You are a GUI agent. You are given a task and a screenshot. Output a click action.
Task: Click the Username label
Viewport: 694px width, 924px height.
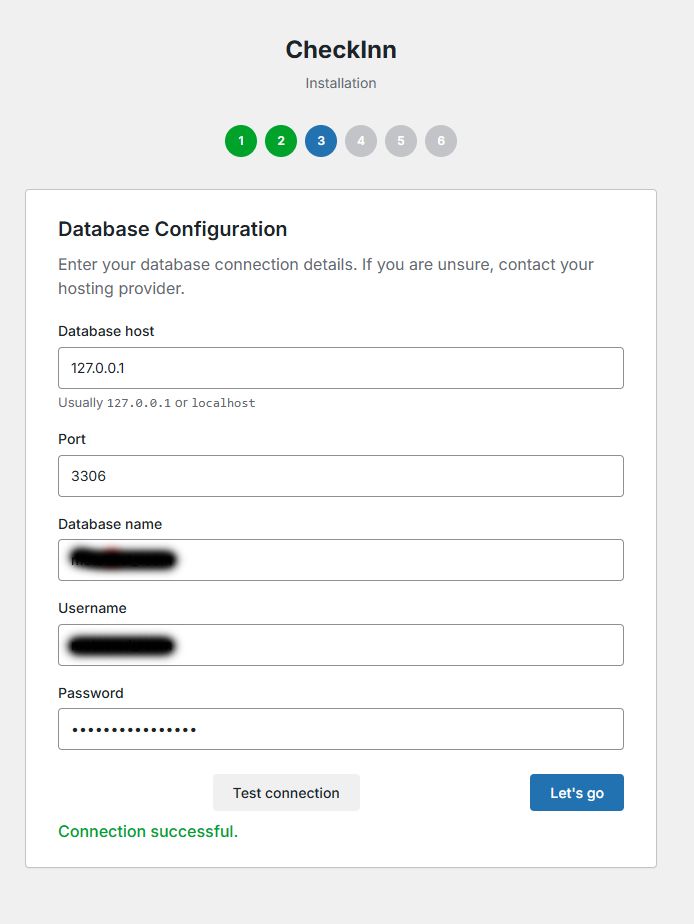tap(92, 608)
